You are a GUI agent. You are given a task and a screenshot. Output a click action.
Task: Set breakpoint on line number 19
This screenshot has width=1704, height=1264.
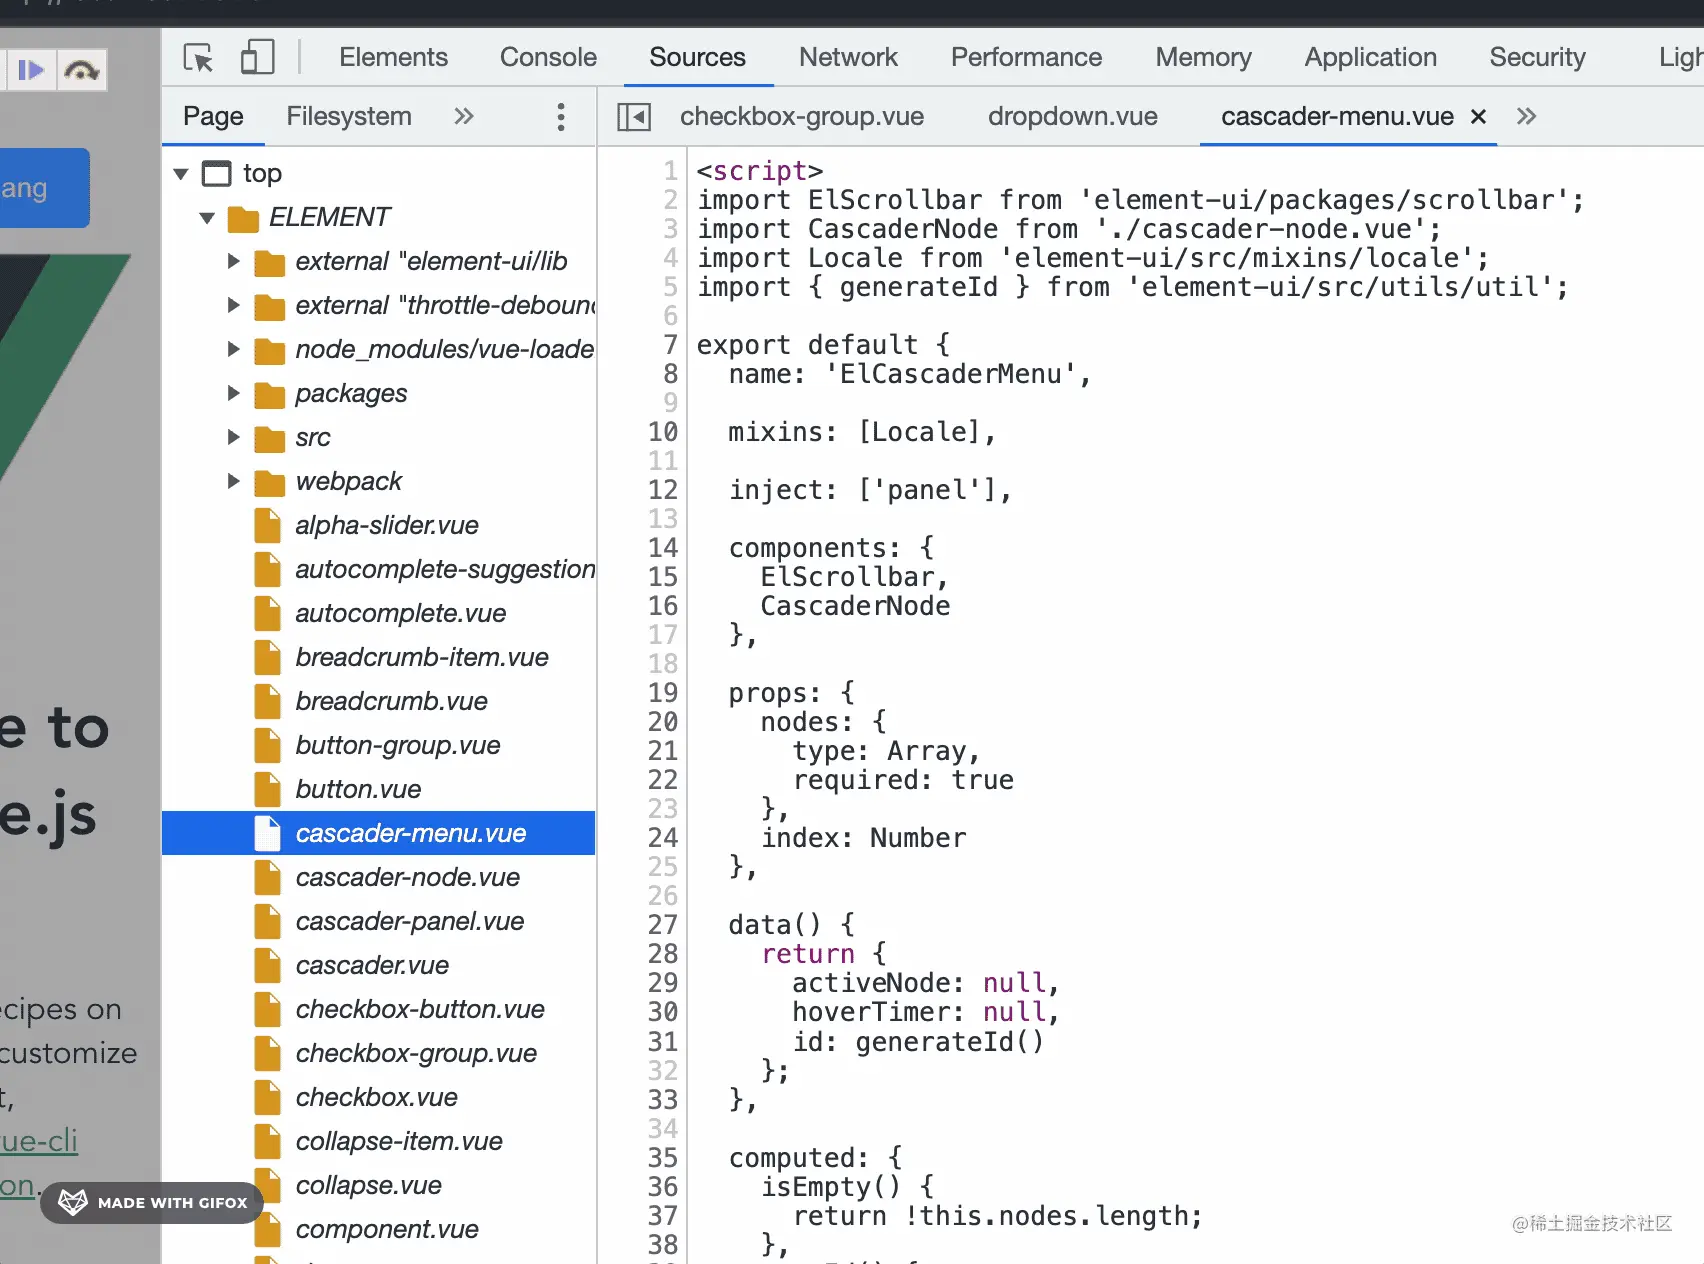point(662,693)
